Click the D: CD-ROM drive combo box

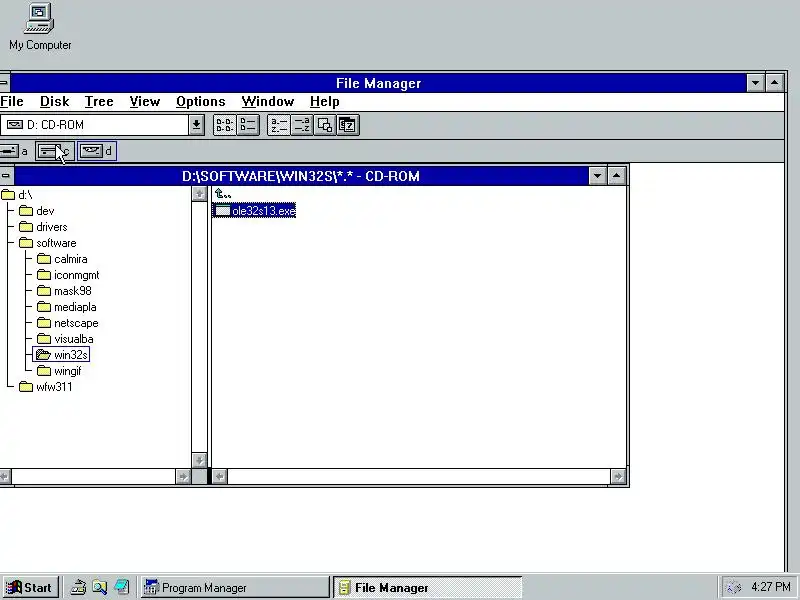(x=95, y=125)
